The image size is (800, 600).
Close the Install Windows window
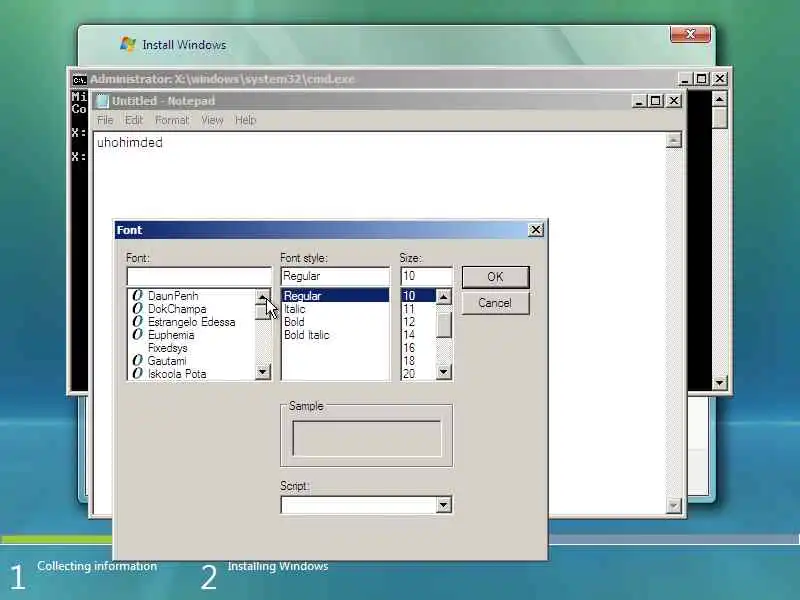pyautogui.click(x=690, y=35)
